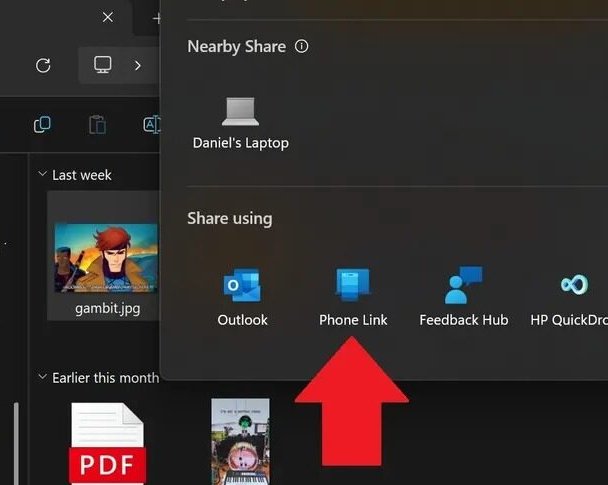Share via Feedback Hub

click(x=464, y=298)
